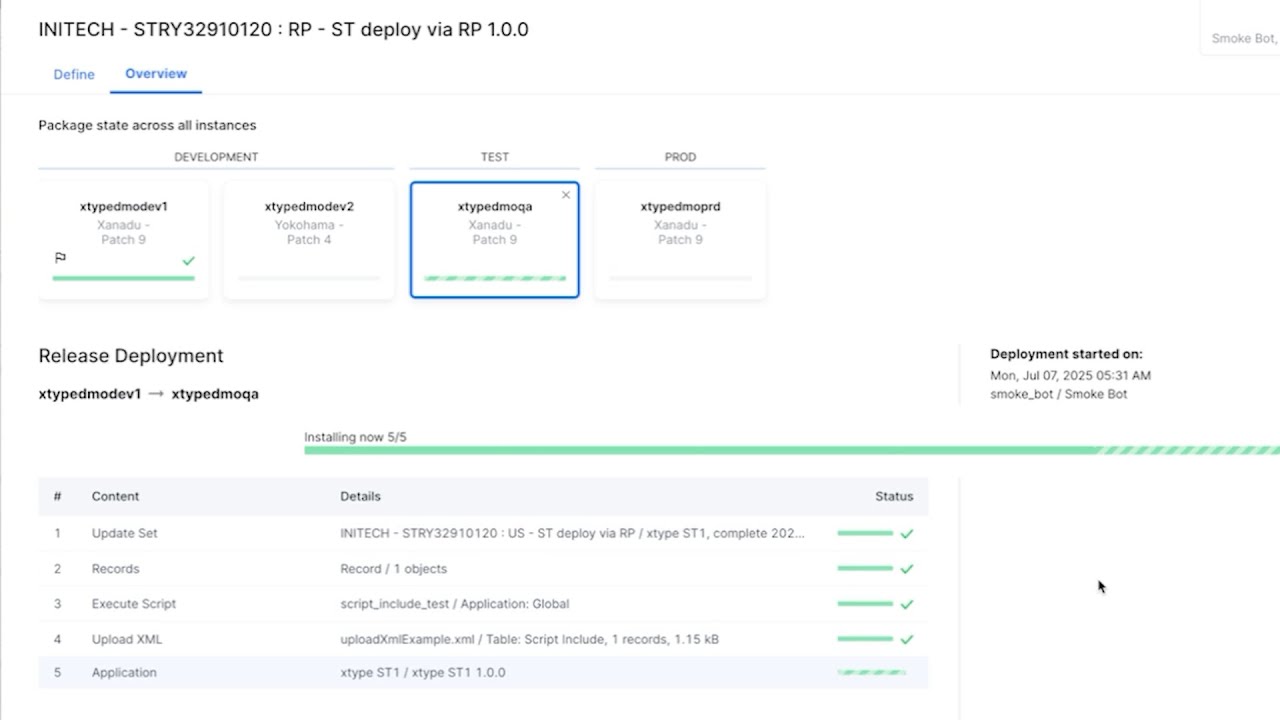
Task: Click the Upload XML row status checkmark
Action: (907, 639)
